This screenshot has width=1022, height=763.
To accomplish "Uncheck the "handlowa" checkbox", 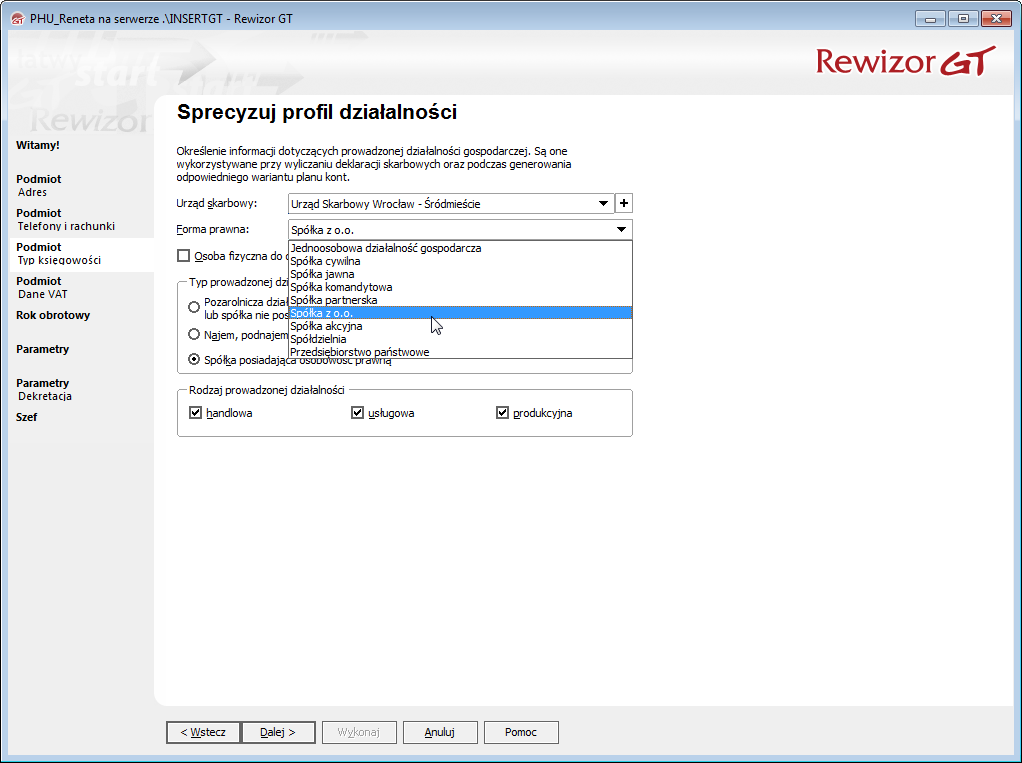I will [x=196, y=412].
